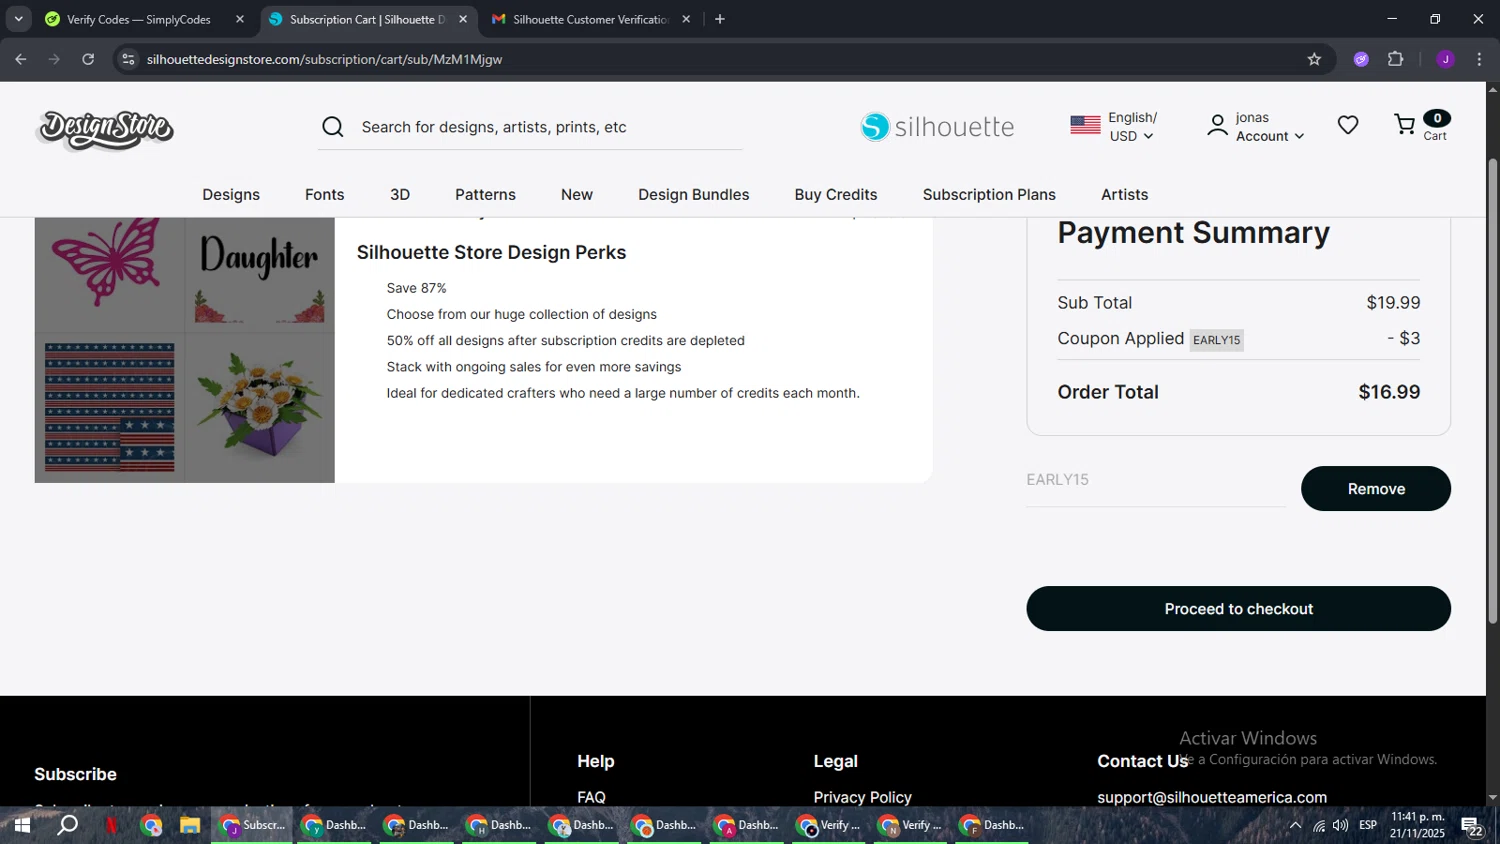Click the Sub Total $19.99 value

[1393, 303]
